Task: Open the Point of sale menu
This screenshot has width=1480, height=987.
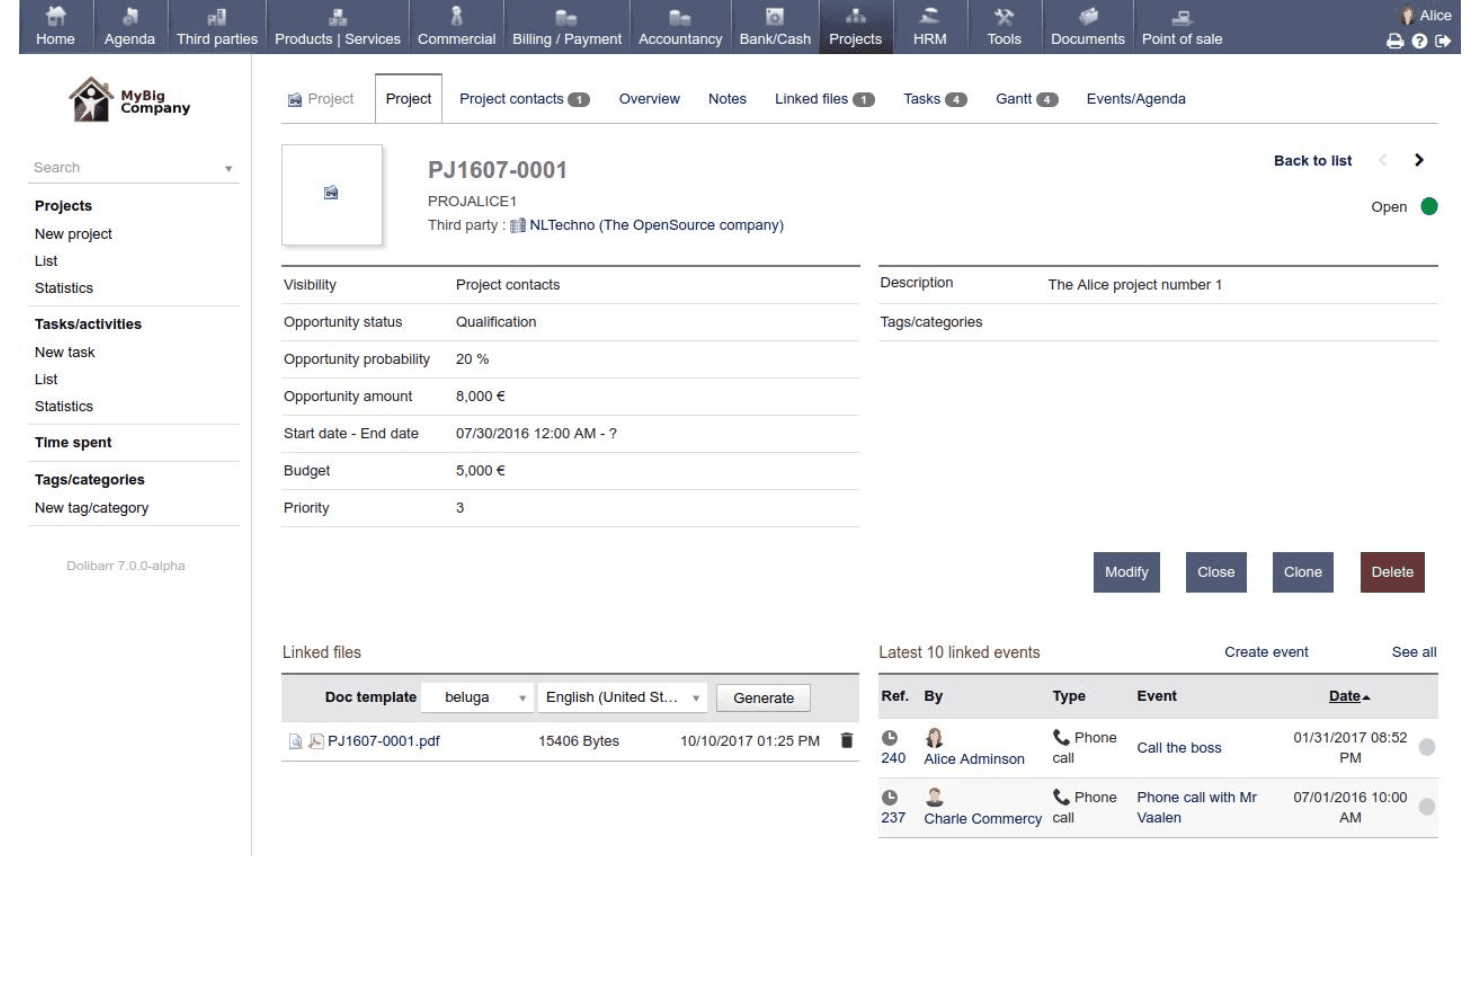Action: [x=1182, y=27]
